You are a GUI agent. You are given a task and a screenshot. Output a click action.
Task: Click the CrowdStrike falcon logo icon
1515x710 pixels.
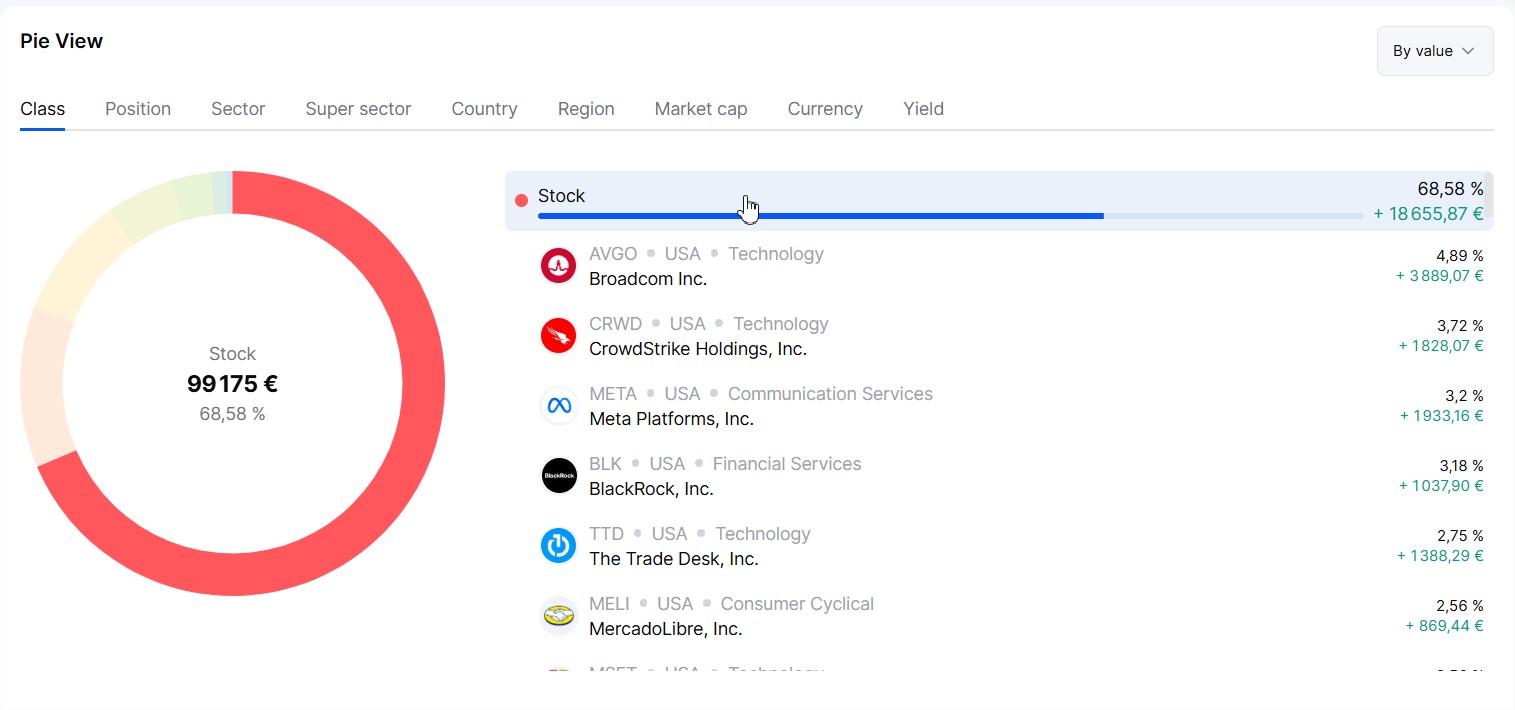[x=558, y=336]
